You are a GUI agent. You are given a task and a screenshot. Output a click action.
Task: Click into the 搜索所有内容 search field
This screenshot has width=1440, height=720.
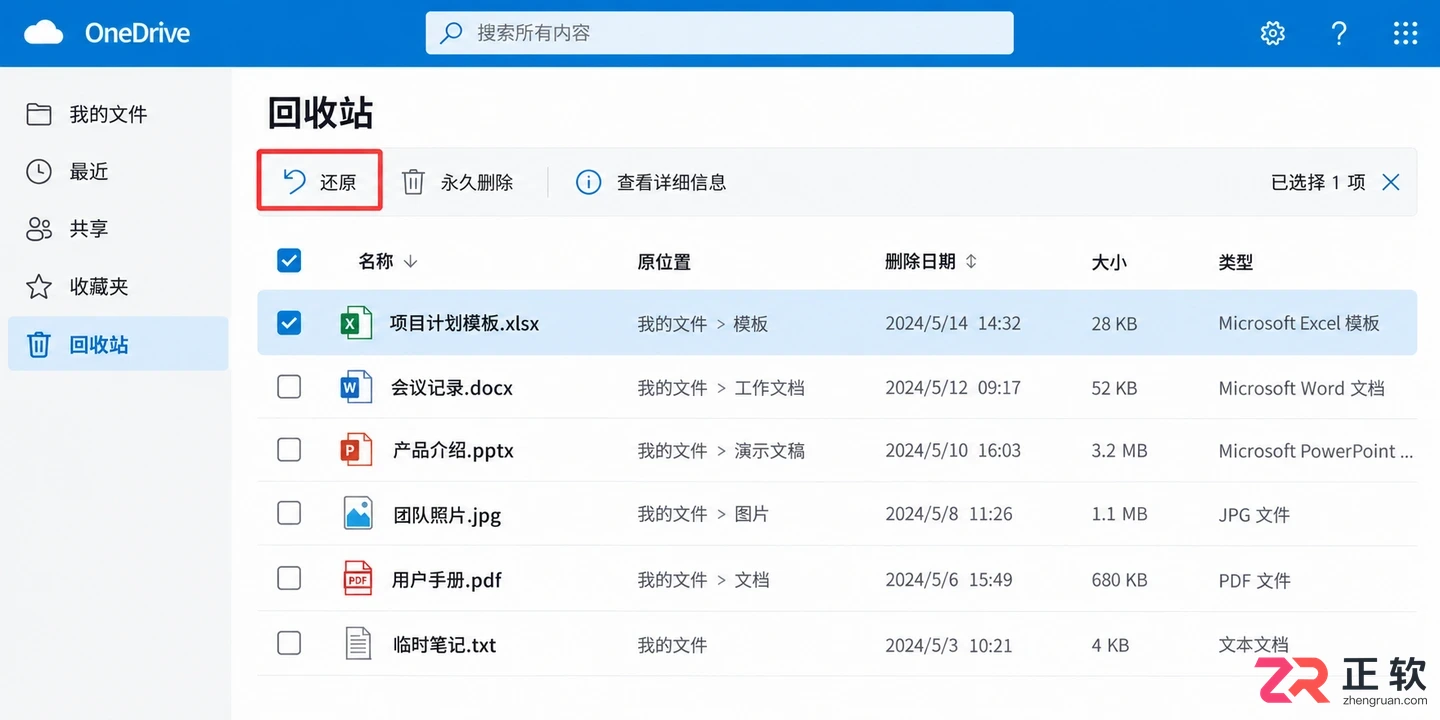point(719,33)
